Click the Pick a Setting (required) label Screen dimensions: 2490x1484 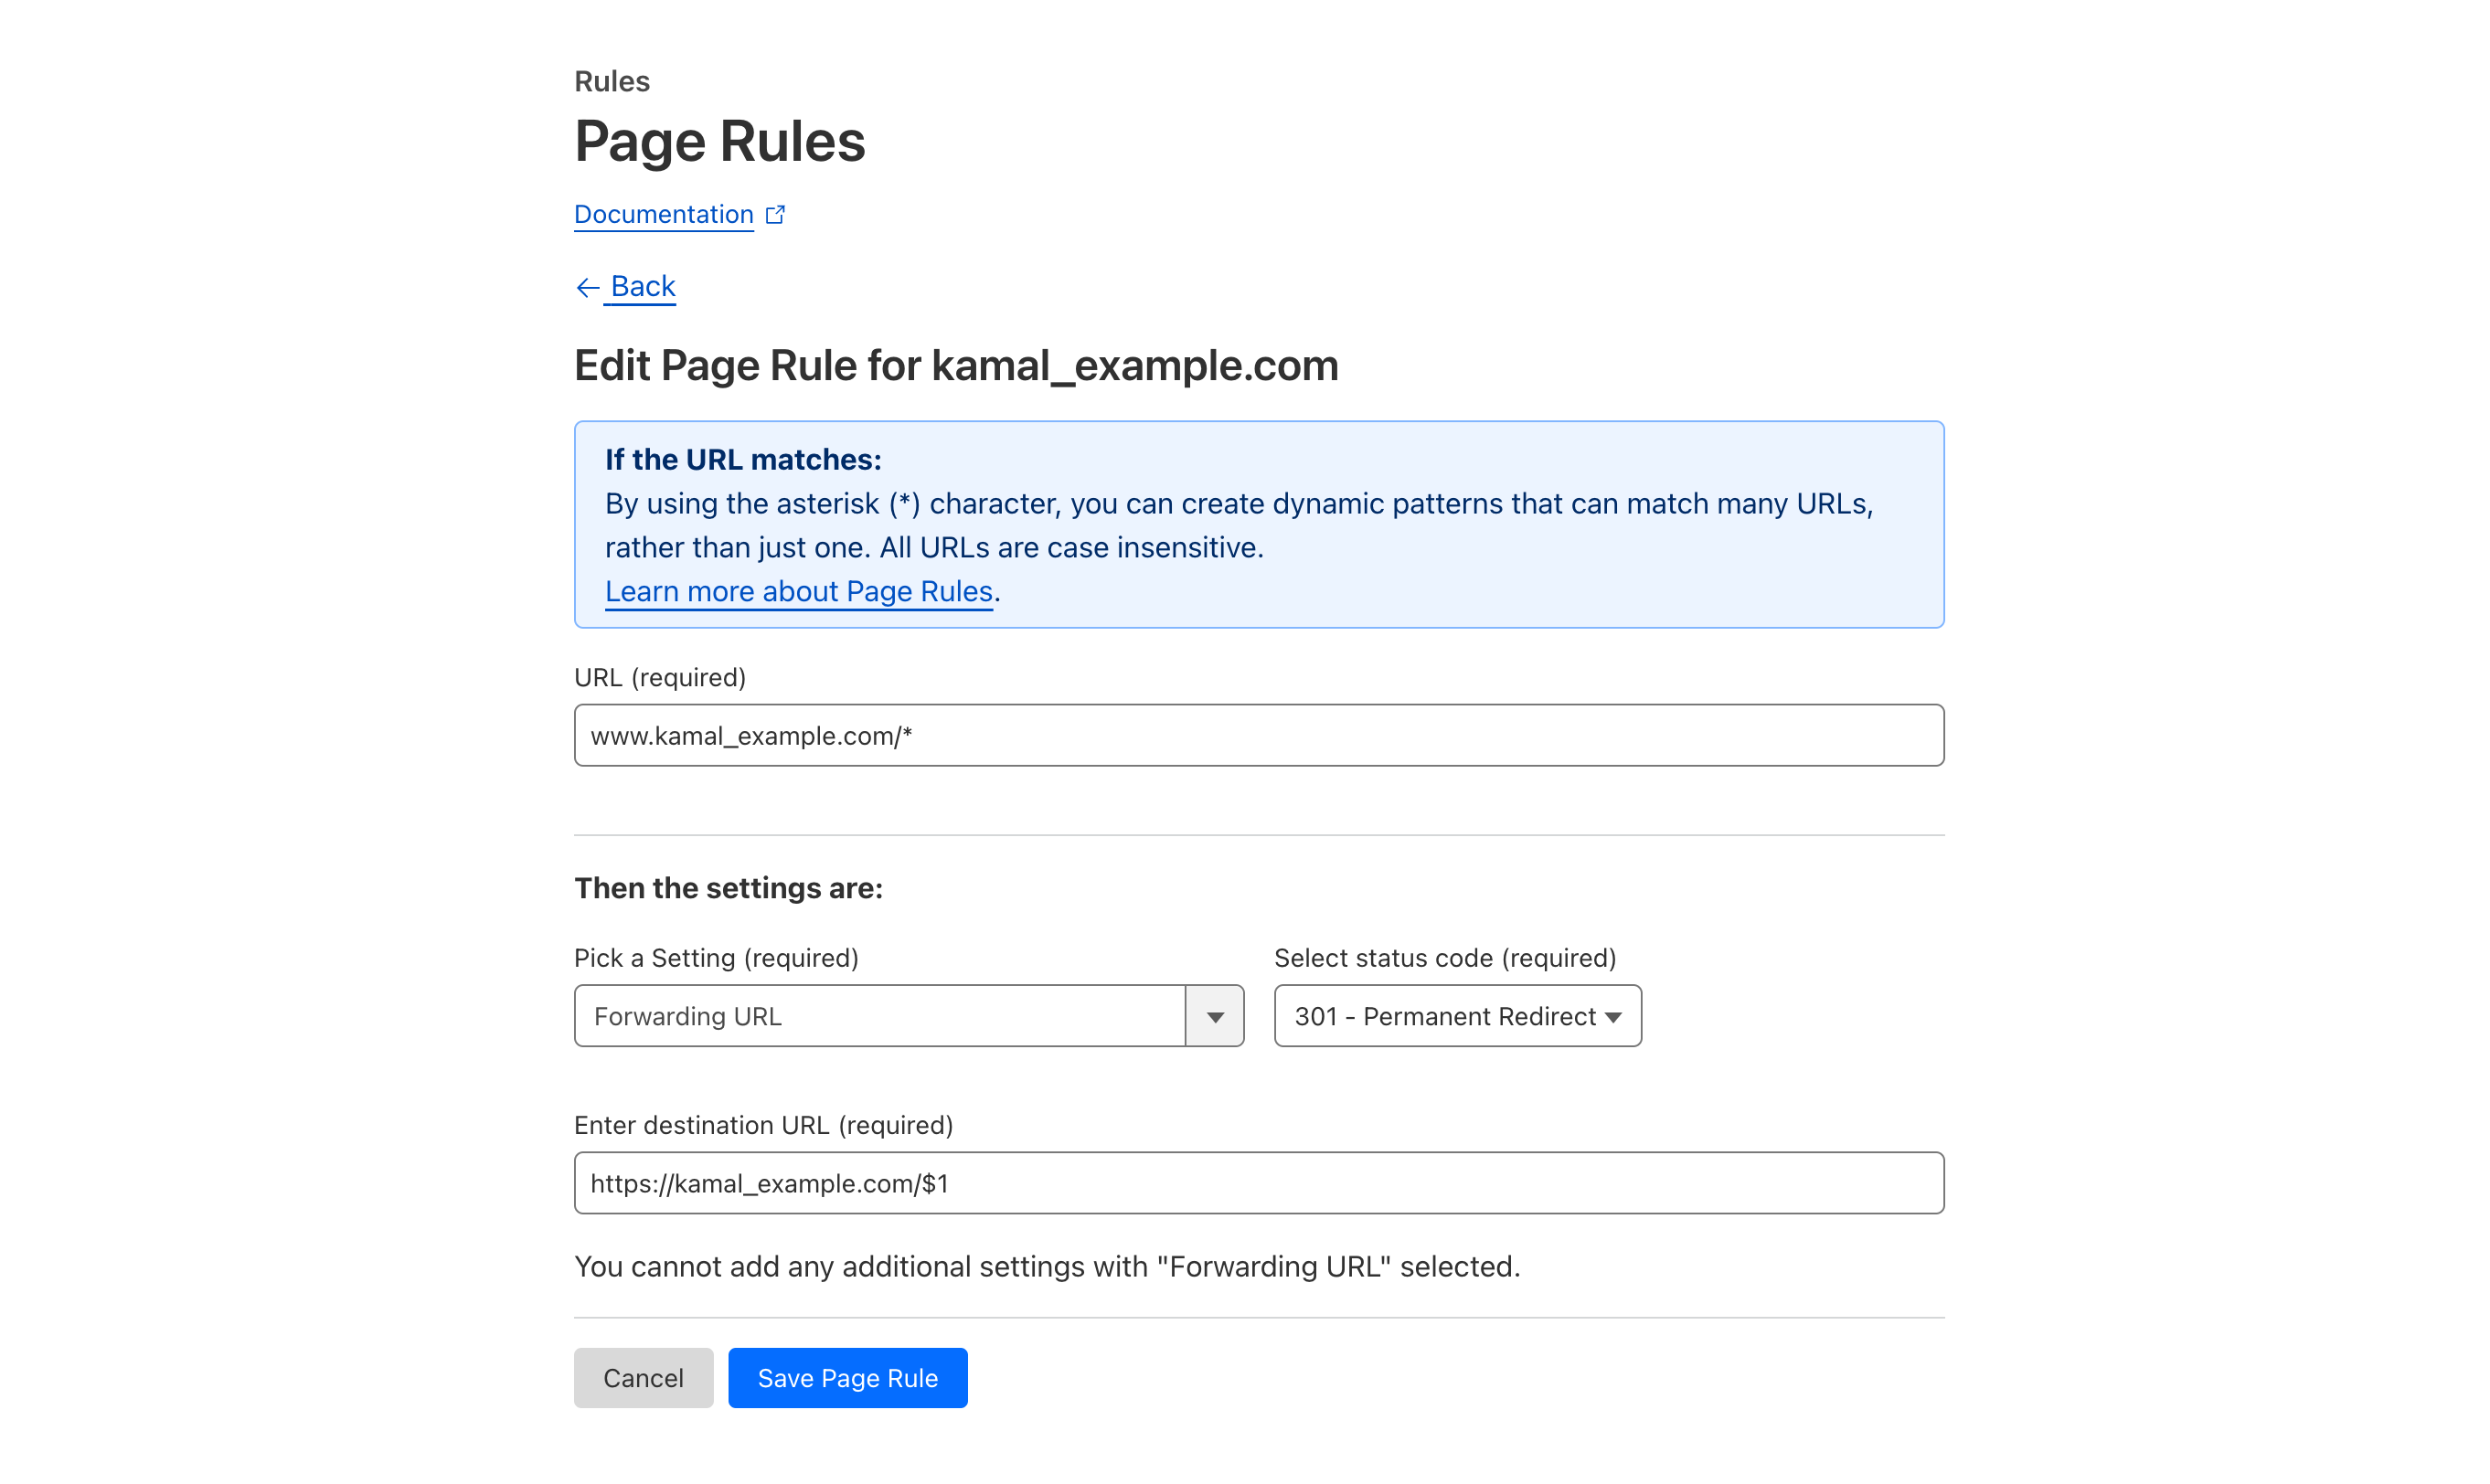(716, 958)
